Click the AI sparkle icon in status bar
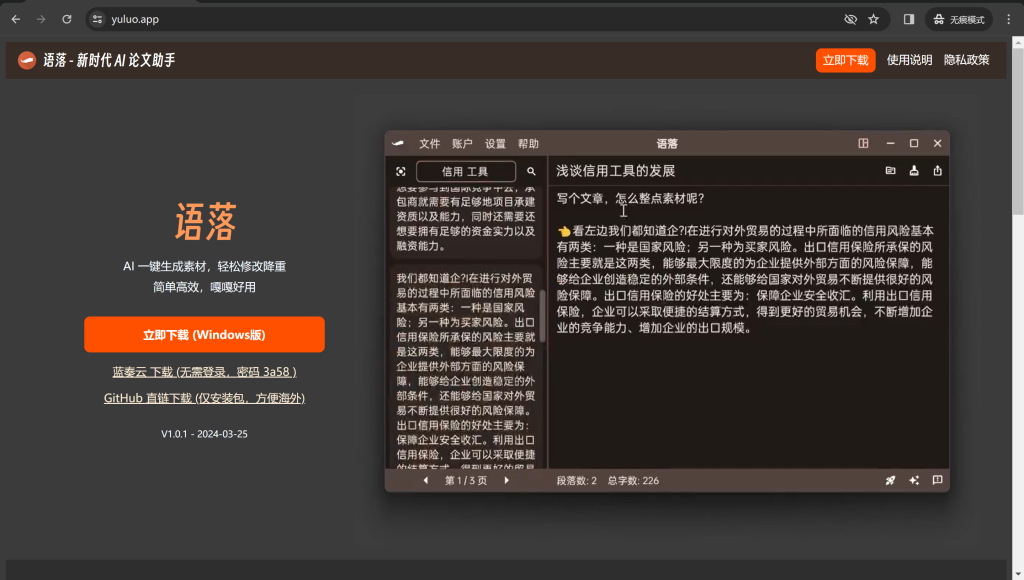Image resolution: width=1024 pixels, height=580 pixels. click(914, 480)
